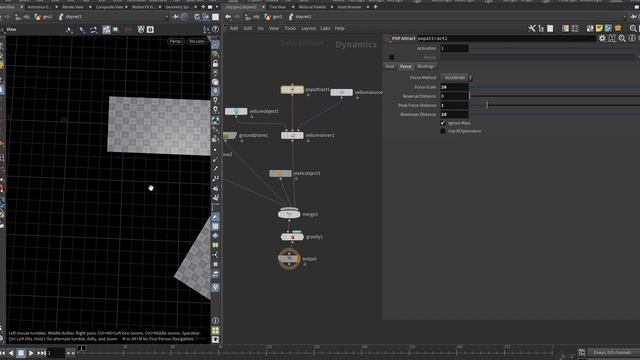Click the network editor list view icon
Screen dimensions: 640x360
click(575, 28)
